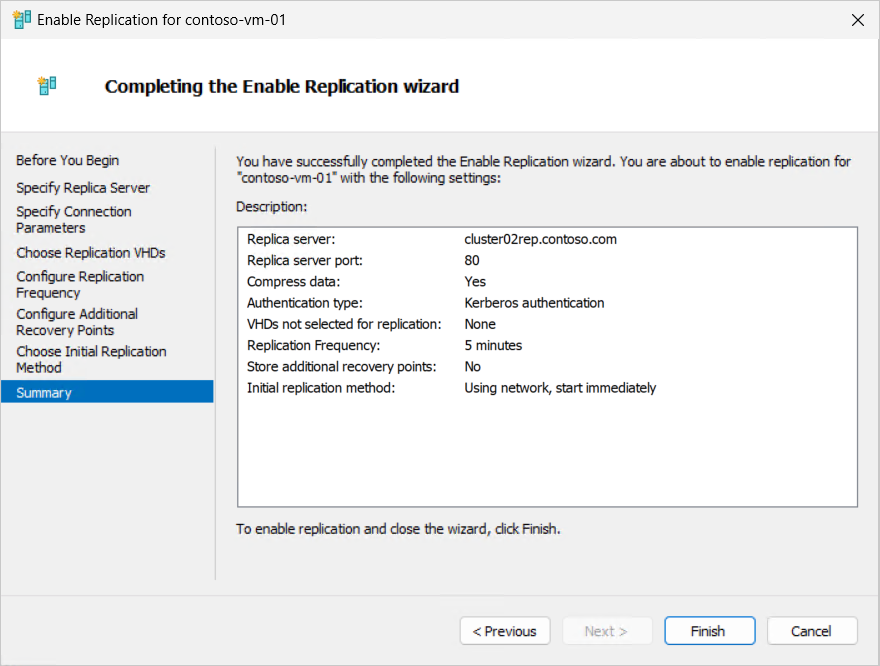Select the Choose Replication VHDs step

(x=91, y=253)
